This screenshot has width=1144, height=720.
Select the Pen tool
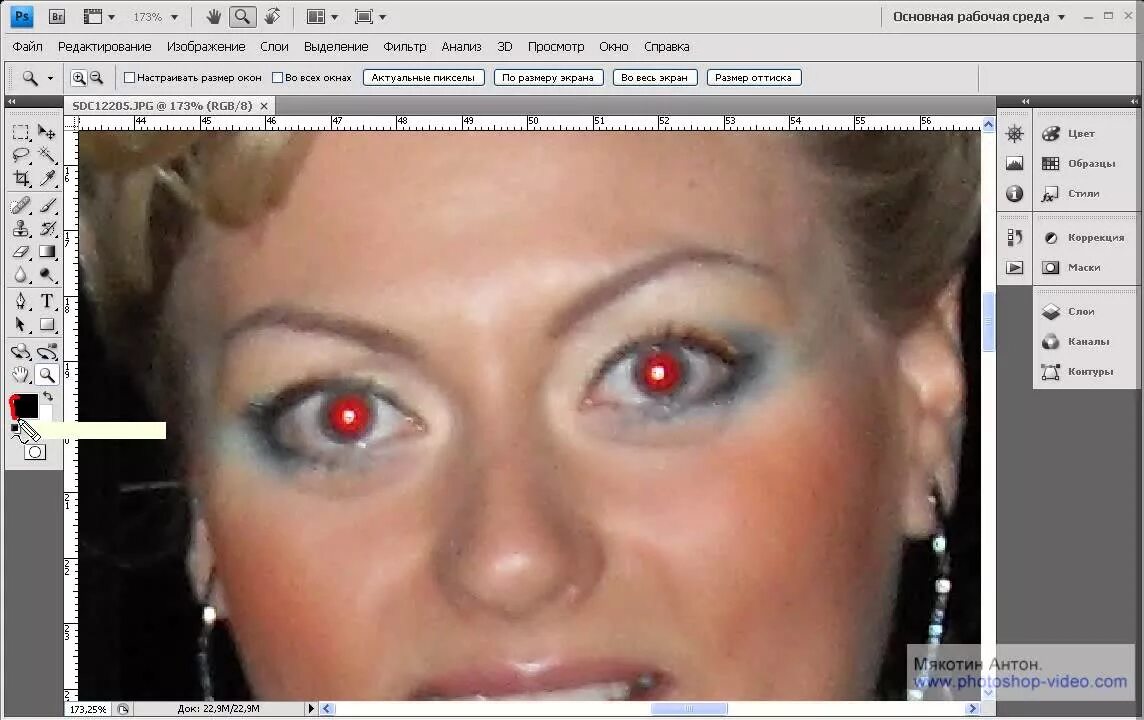coord(20,301)
